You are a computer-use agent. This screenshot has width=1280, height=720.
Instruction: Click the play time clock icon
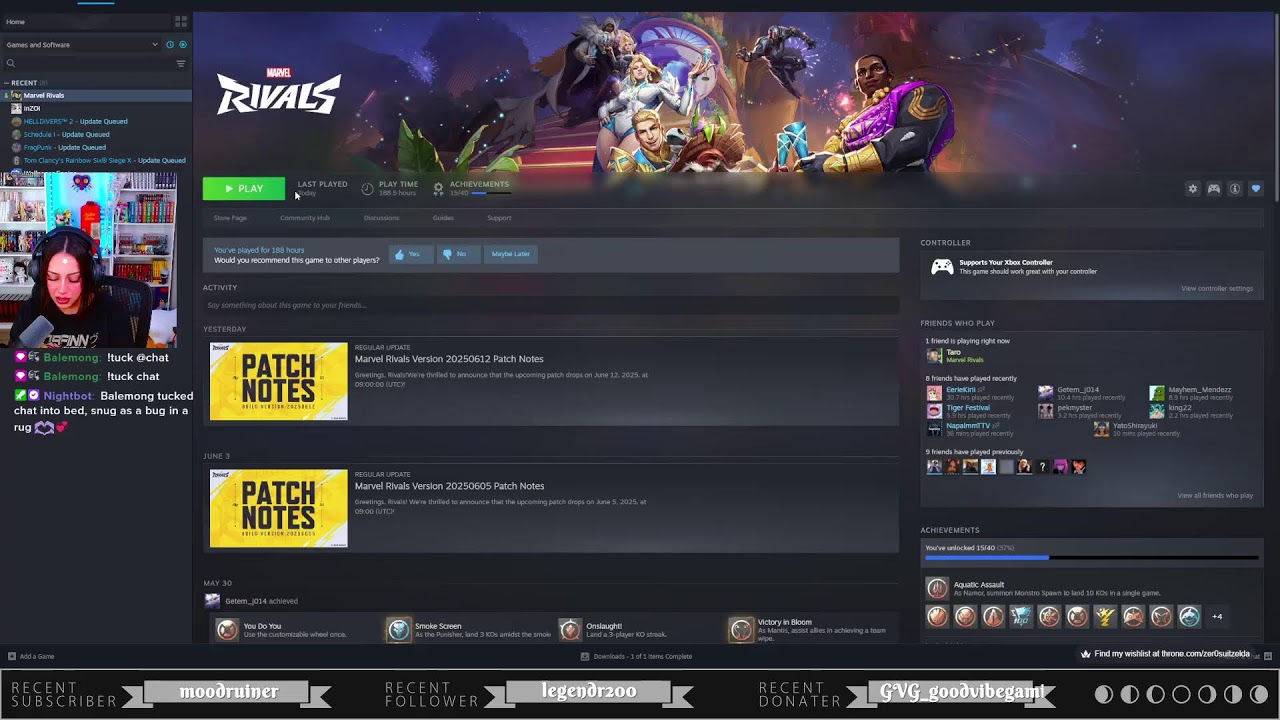point(367,188)
